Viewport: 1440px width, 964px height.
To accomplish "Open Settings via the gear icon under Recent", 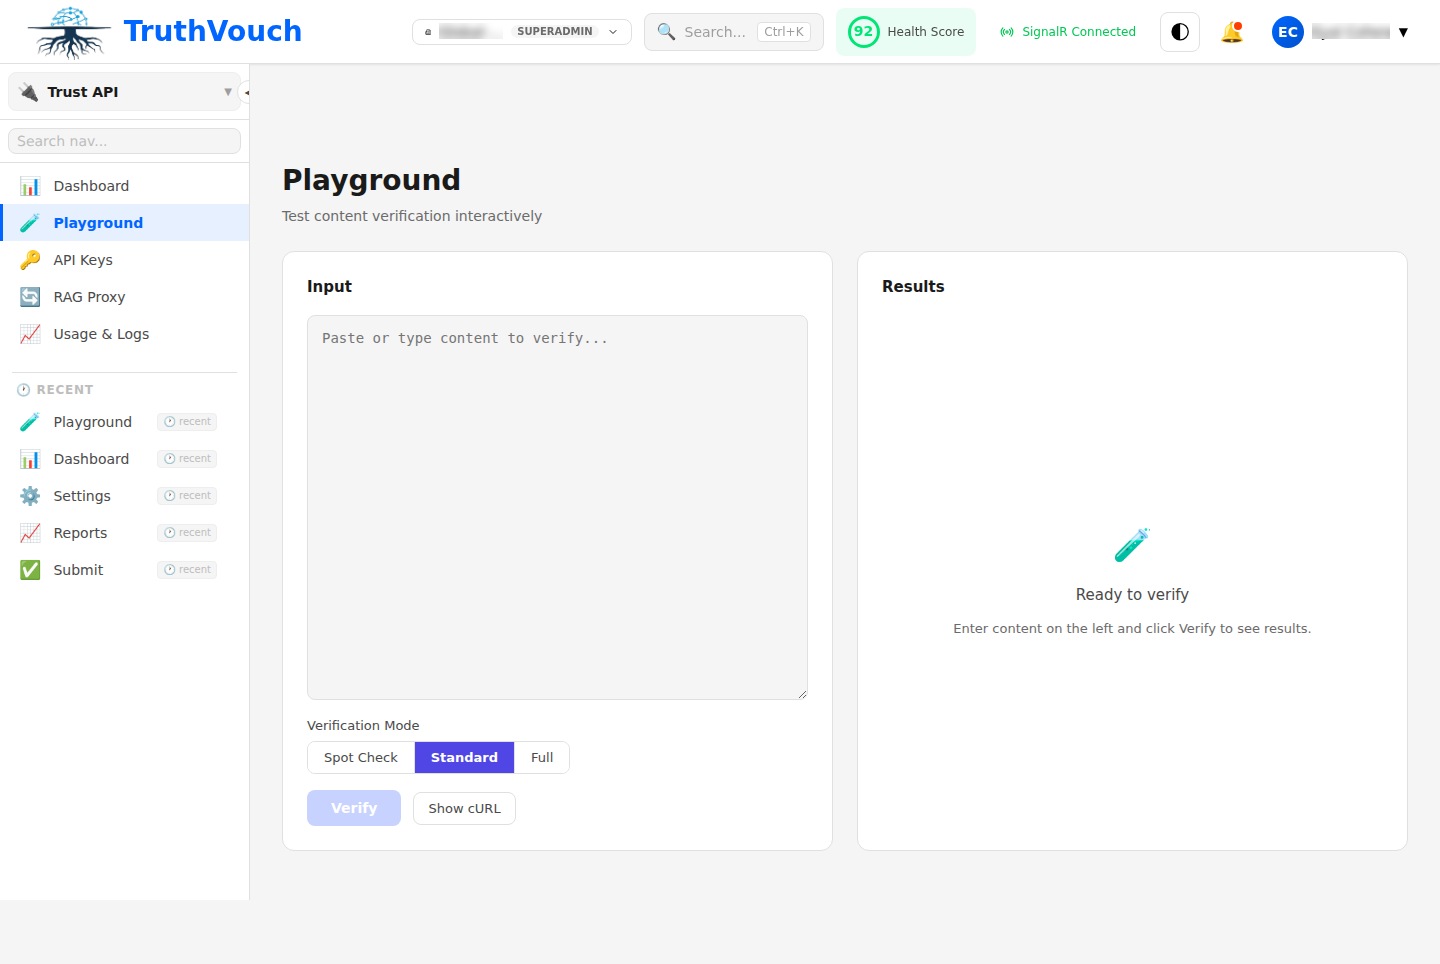I will (31, 495).
